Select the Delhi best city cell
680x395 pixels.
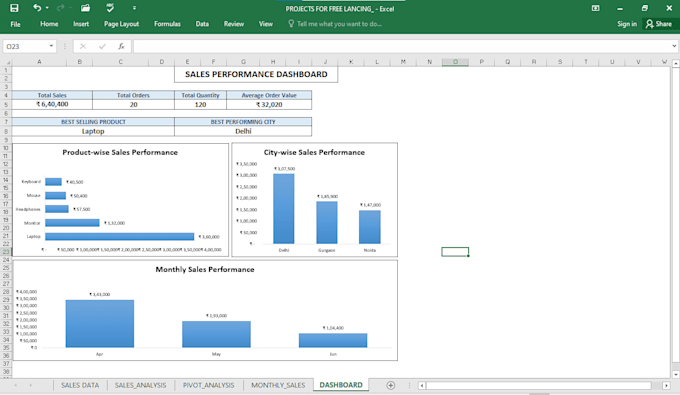pyautogui.click(x=243, y=131)
